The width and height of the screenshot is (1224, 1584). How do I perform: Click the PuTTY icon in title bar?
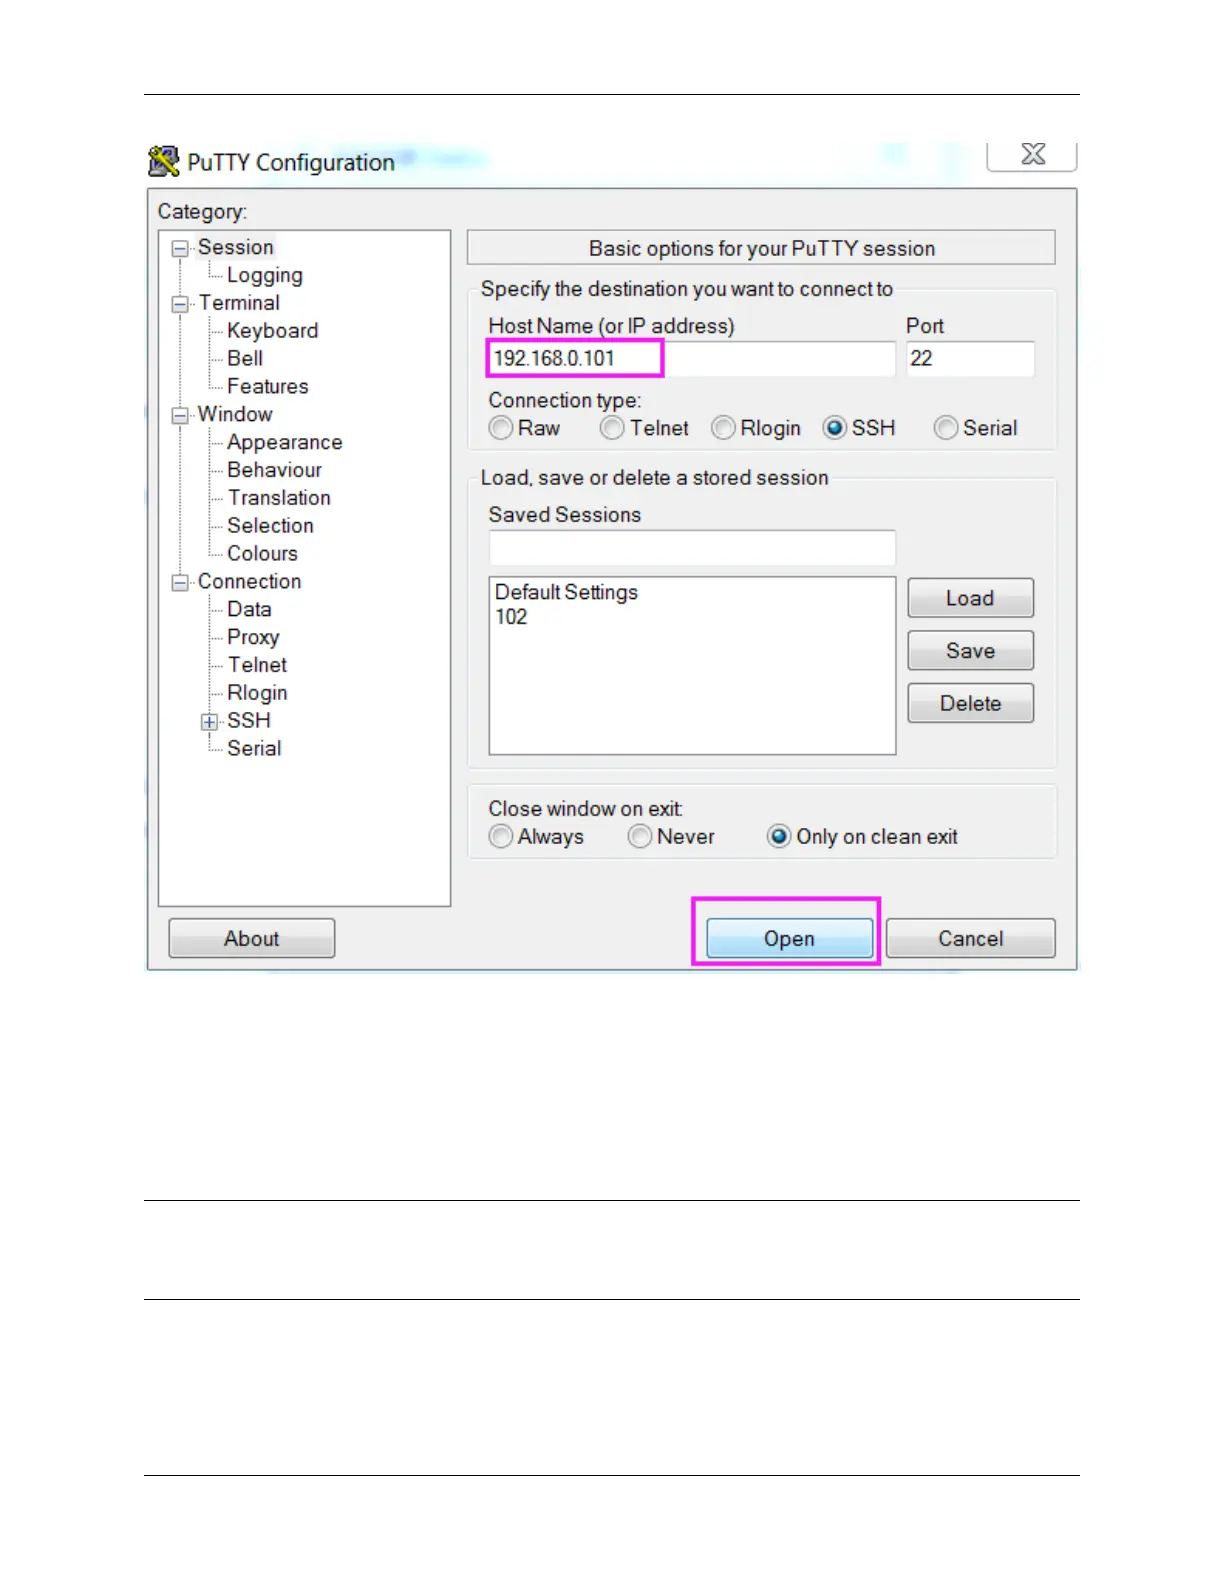[163, 161]
